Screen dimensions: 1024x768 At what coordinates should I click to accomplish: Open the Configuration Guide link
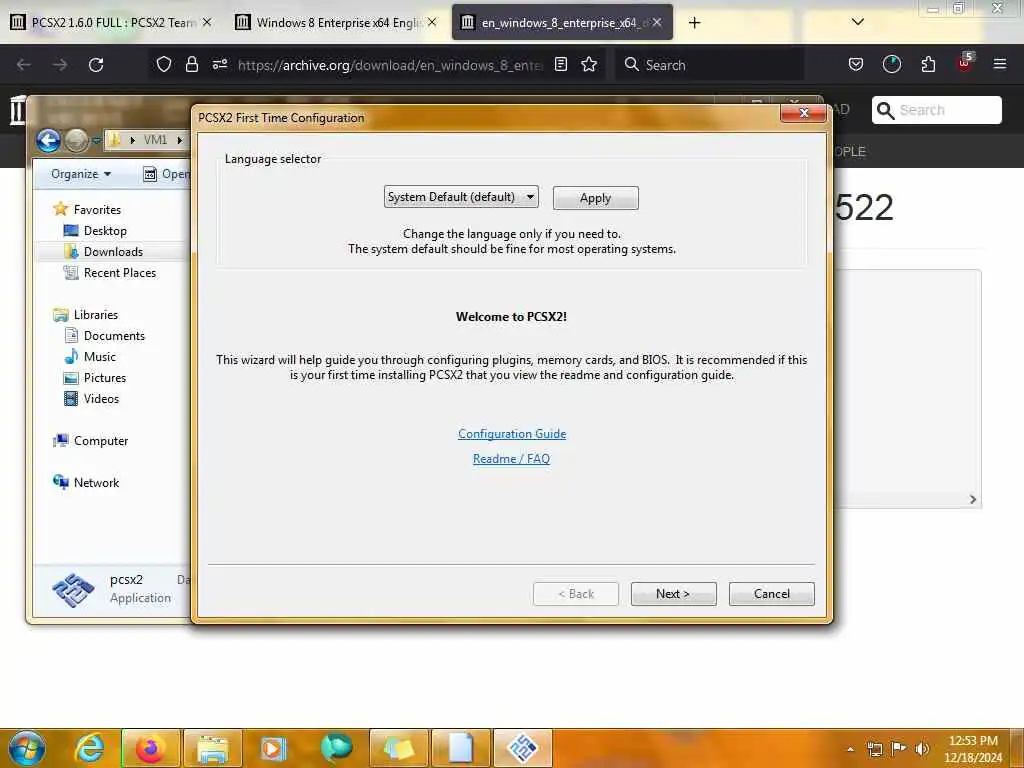pos(512,434)
